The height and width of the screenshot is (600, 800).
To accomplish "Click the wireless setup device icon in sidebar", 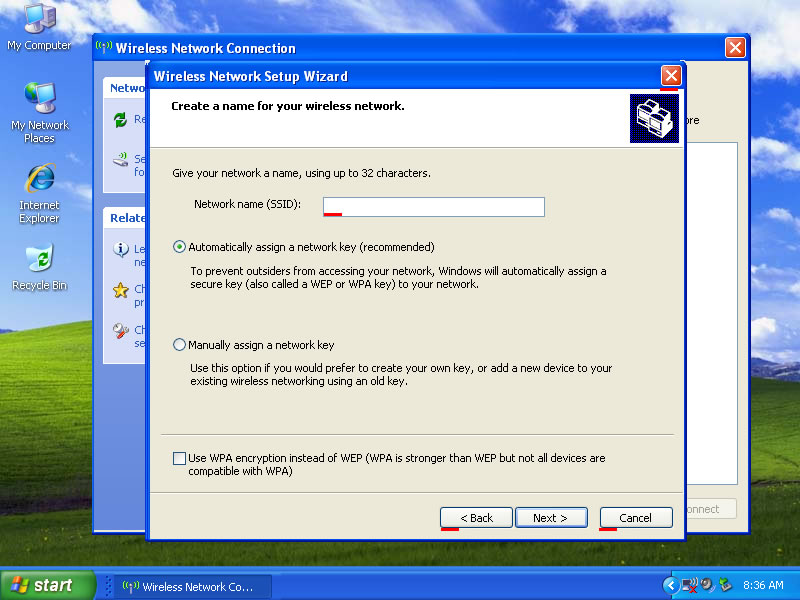I will pos(120,160).
